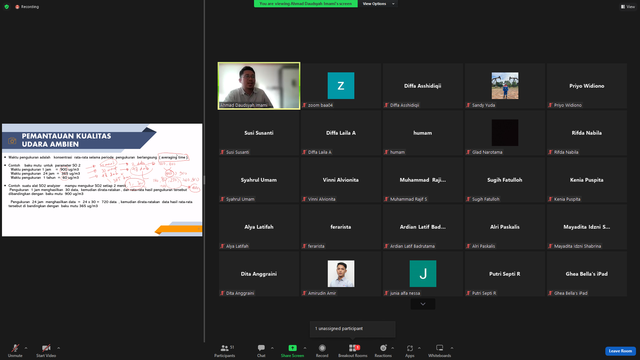Screen dimensions: 640x360
Task: Click Priyo Widiono name tile
Action: tap(587, 86)
